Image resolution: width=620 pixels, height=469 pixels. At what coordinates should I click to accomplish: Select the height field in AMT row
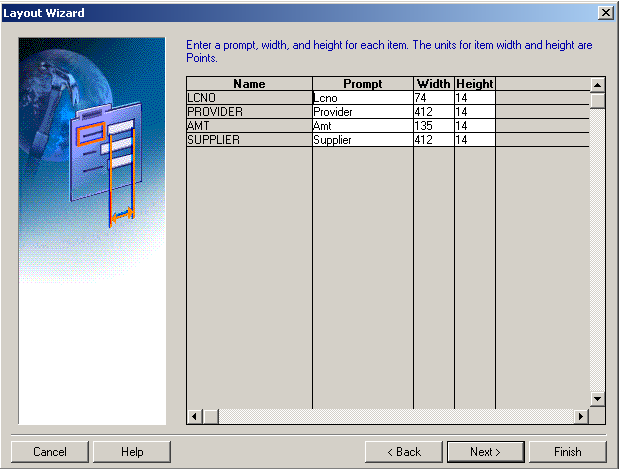click(x=475, y=126)
